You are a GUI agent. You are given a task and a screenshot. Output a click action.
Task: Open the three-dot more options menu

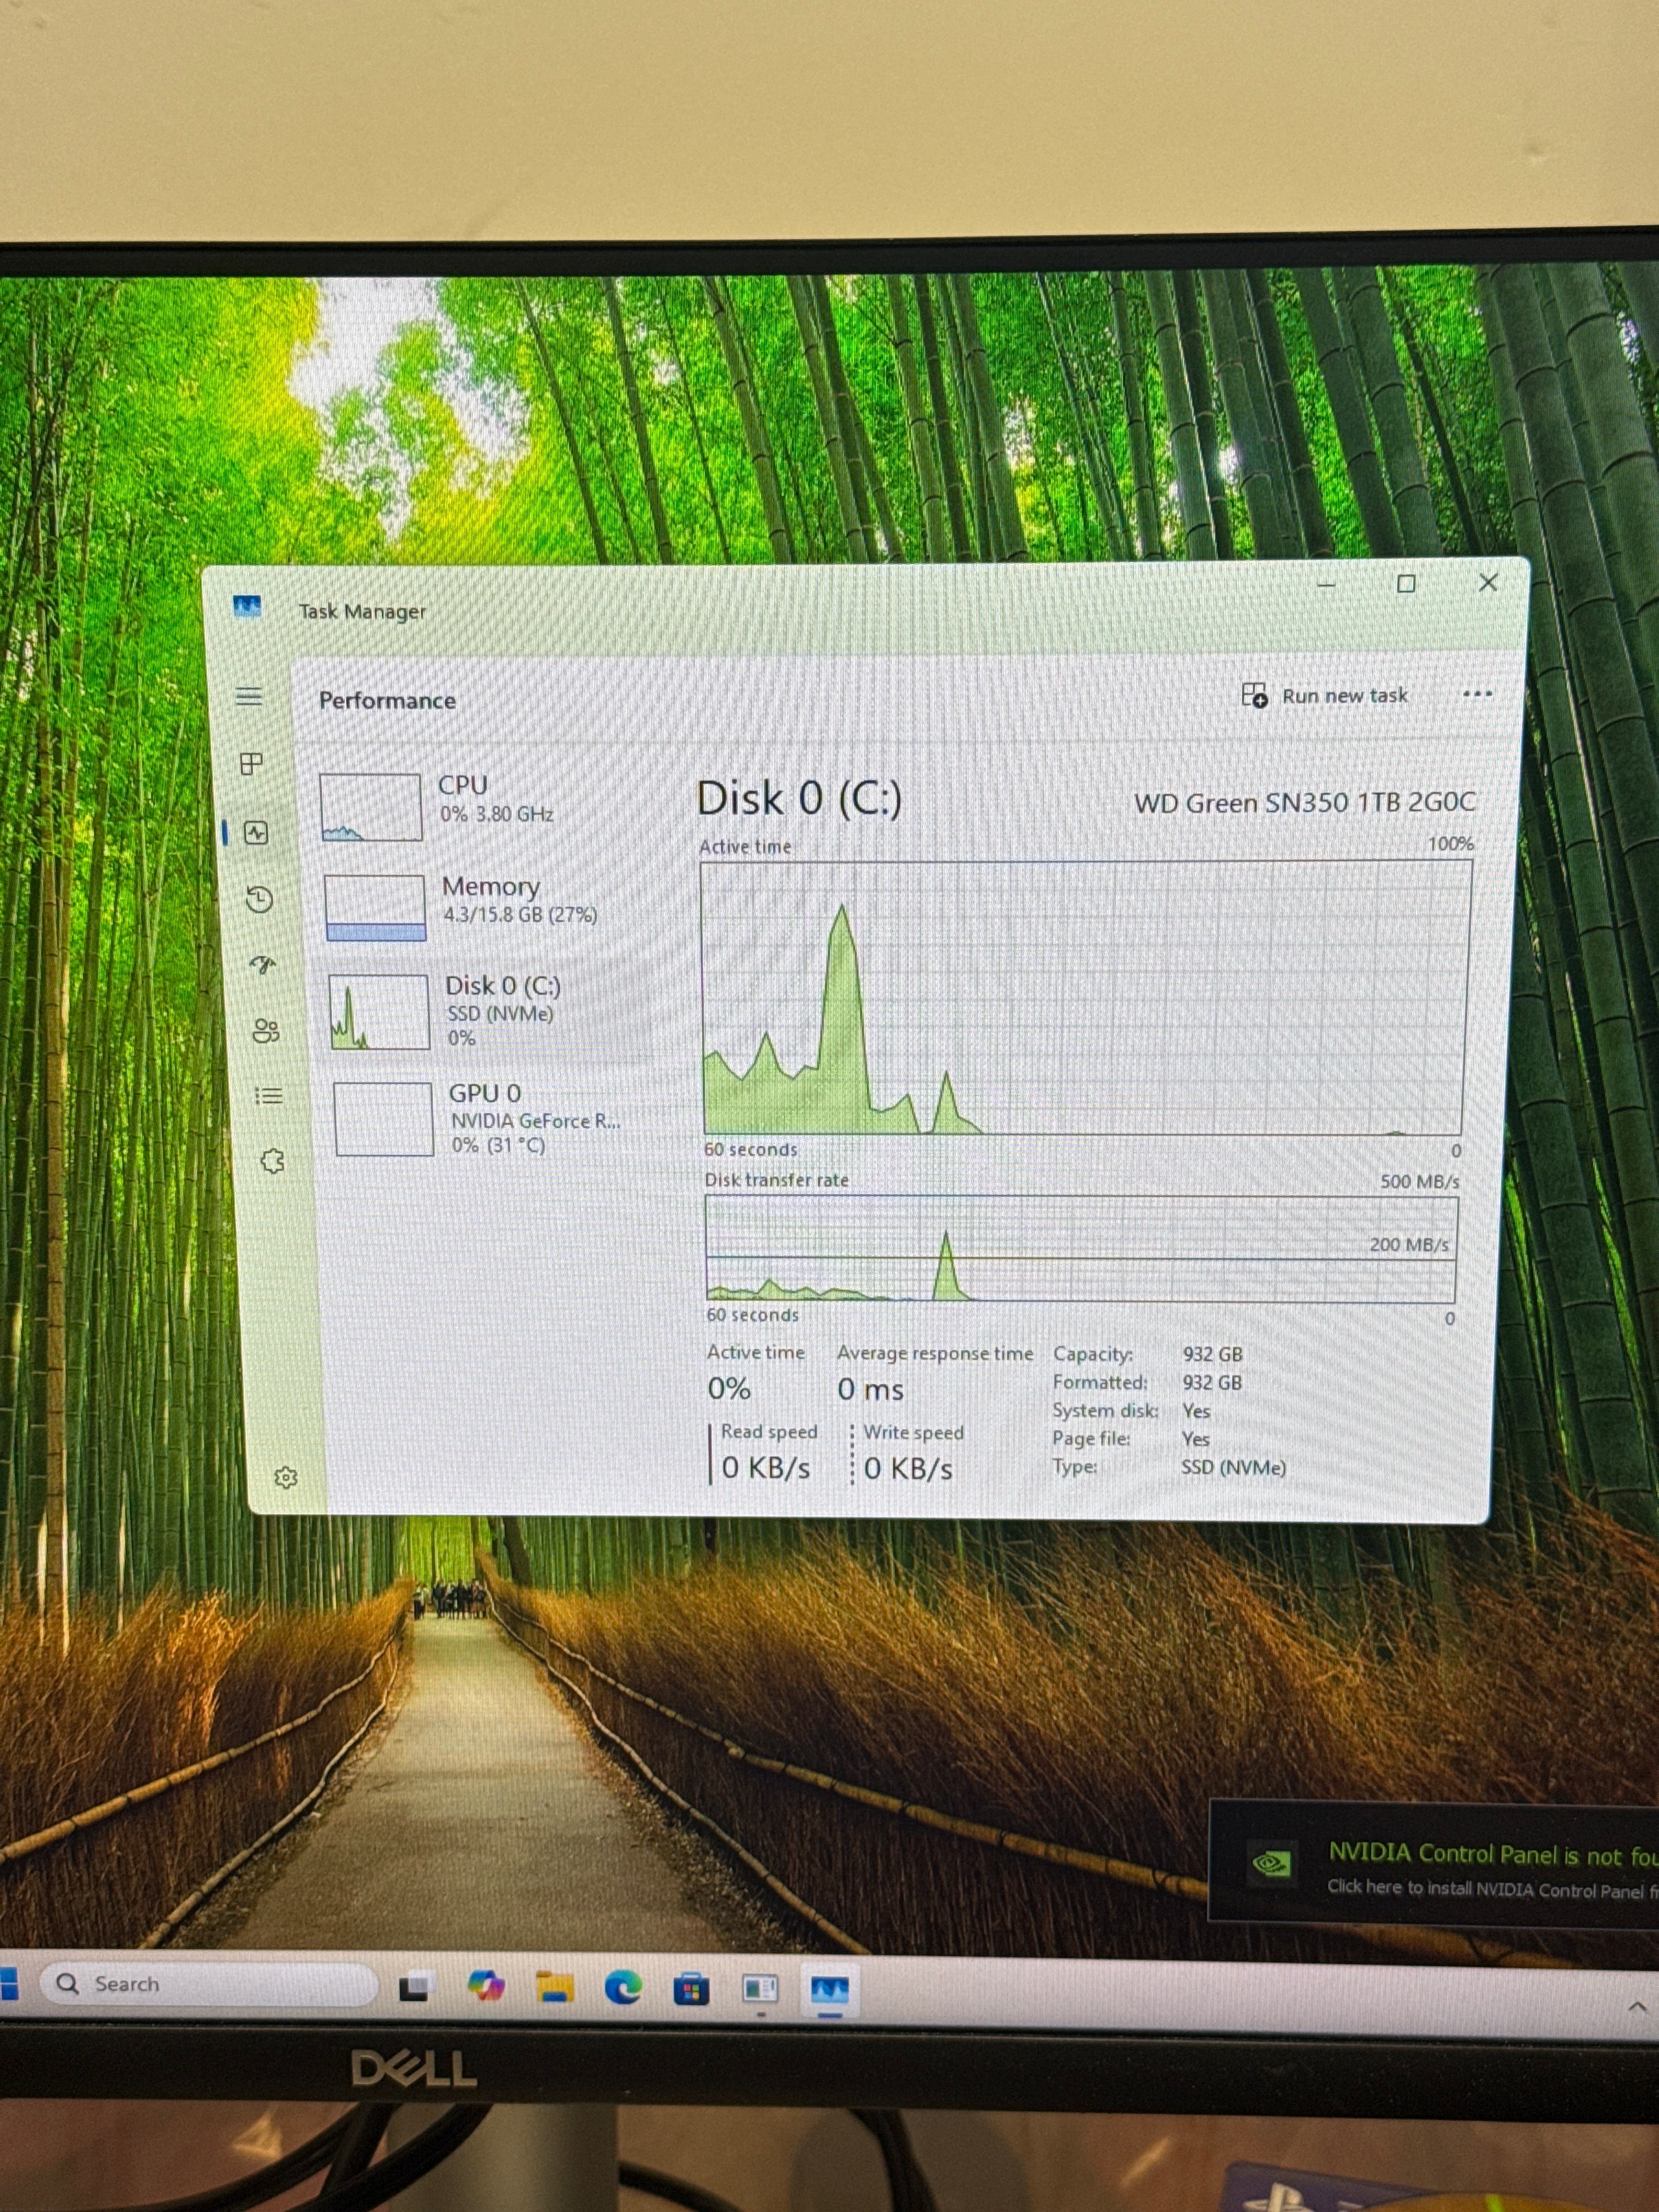[1477, 693]
